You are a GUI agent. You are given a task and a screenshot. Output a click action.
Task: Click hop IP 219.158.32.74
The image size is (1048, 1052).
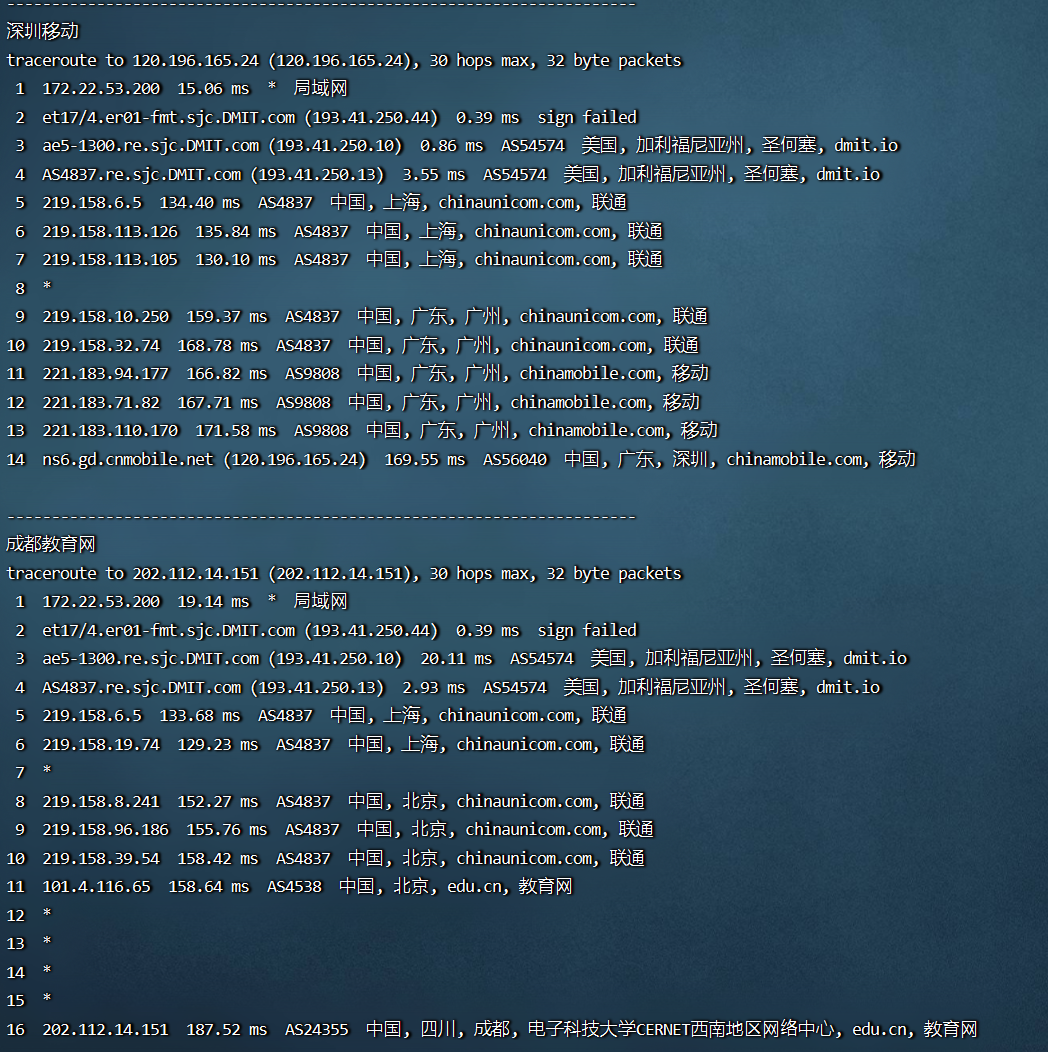[101, 345]
